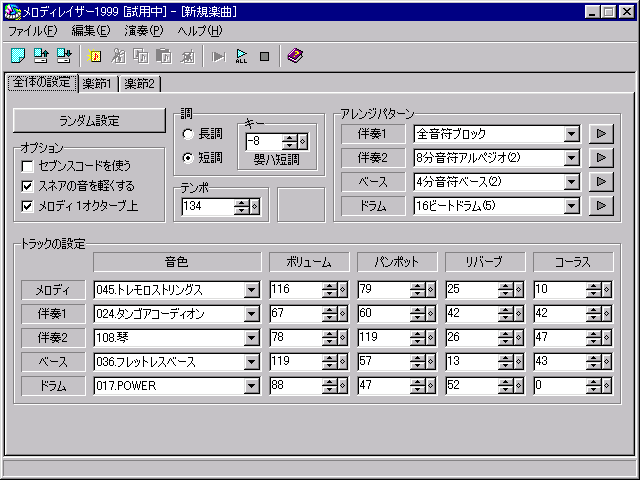The width and height of the screenshot is (640, 480).
Task: Select the 長調 radio button
Action: pos(188,134)
